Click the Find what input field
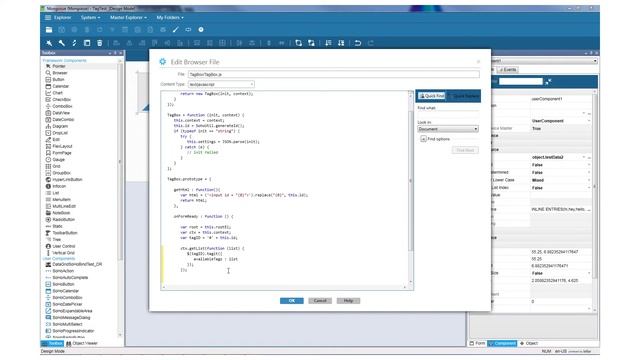This screenshot has height=360, width=640. (x=448, y=115)
